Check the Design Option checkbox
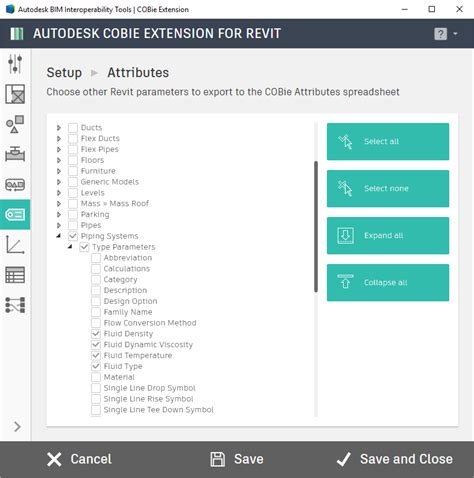This screenshot has height=478, width=474. [96, 301]
